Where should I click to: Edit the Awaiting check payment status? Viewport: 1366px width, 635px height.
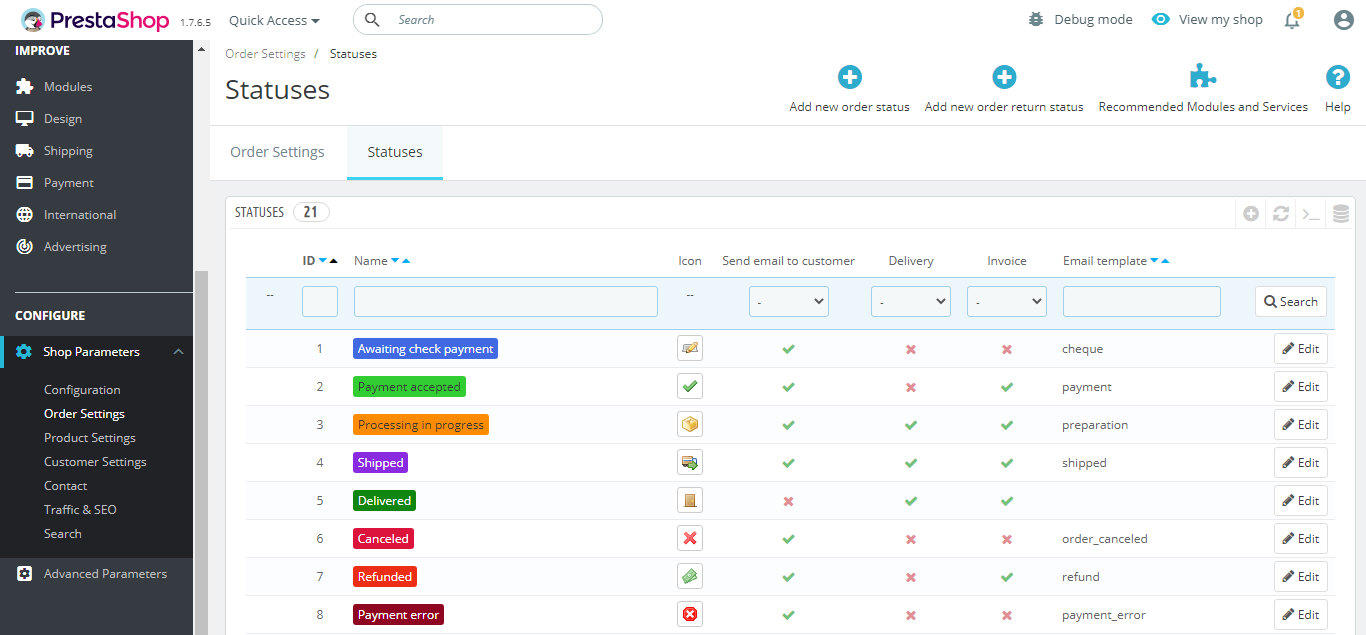pyautogui.click(x=1301, y=349)
